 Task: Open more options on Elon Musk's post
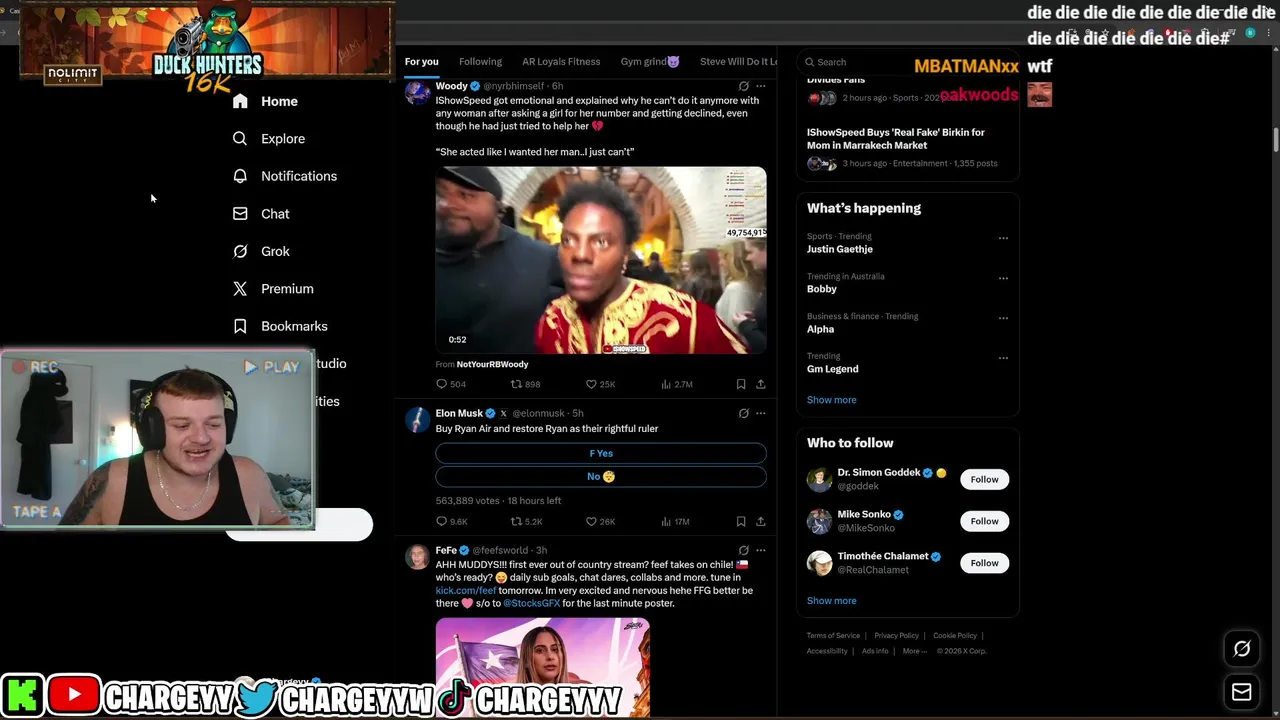click(x=761, y=413)
